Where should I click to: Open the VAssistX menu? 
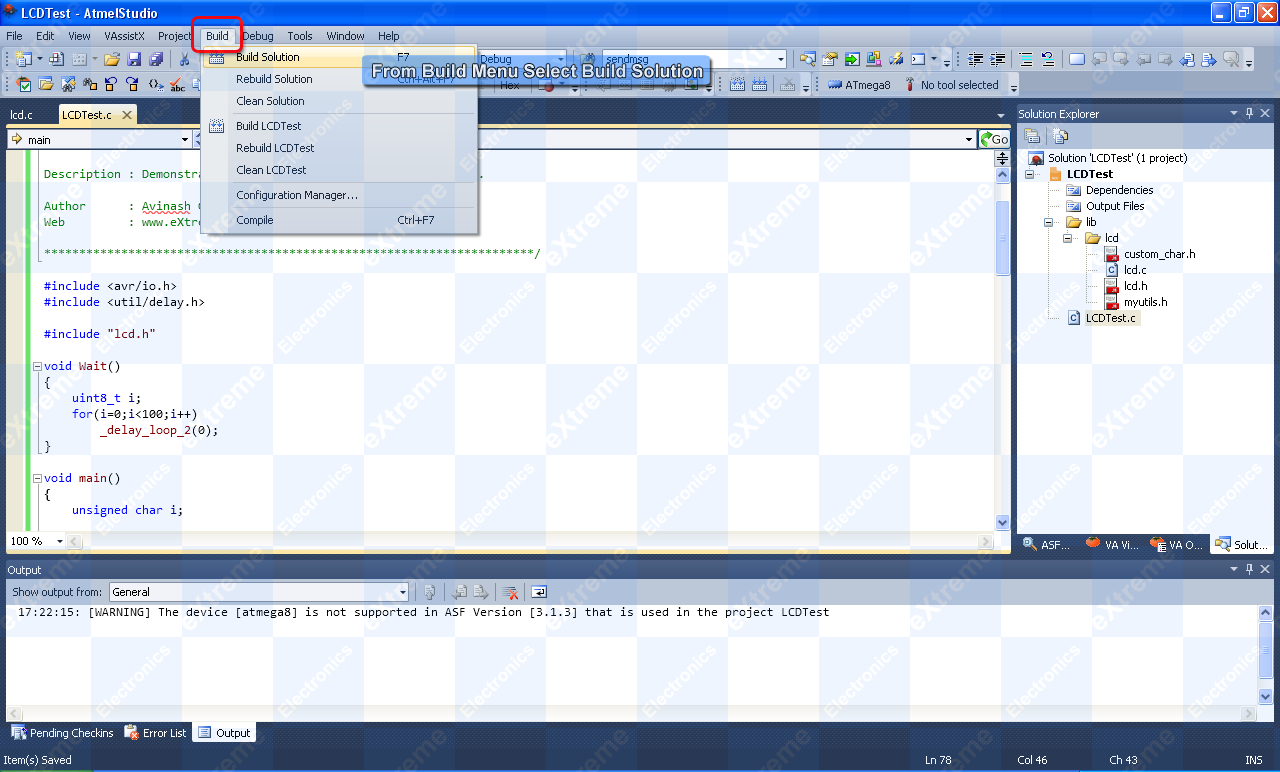124,36
